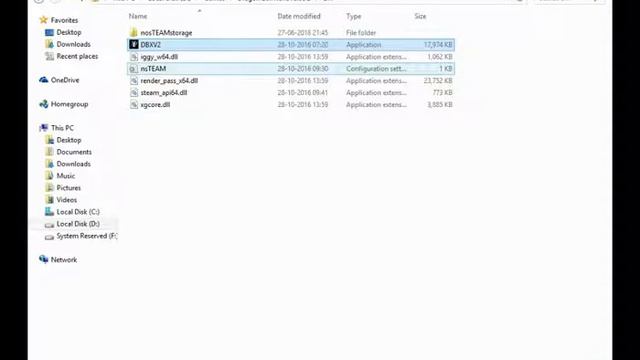Click the nsTEAM configuration file icon
Viewport: 640px width, 360px height.
[133, 69]
